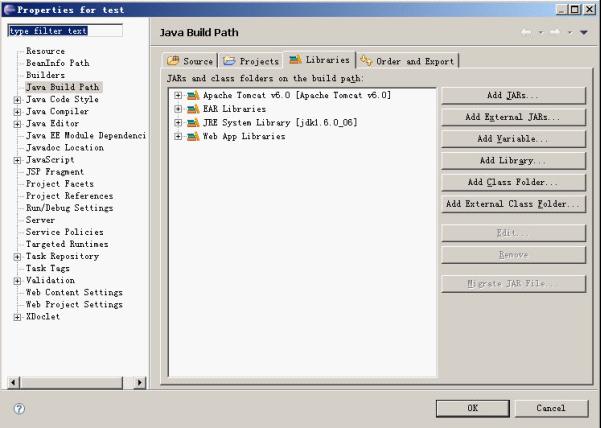Expand the Validation sidebar node
601x428 pixels.
[x=17, y=281]
